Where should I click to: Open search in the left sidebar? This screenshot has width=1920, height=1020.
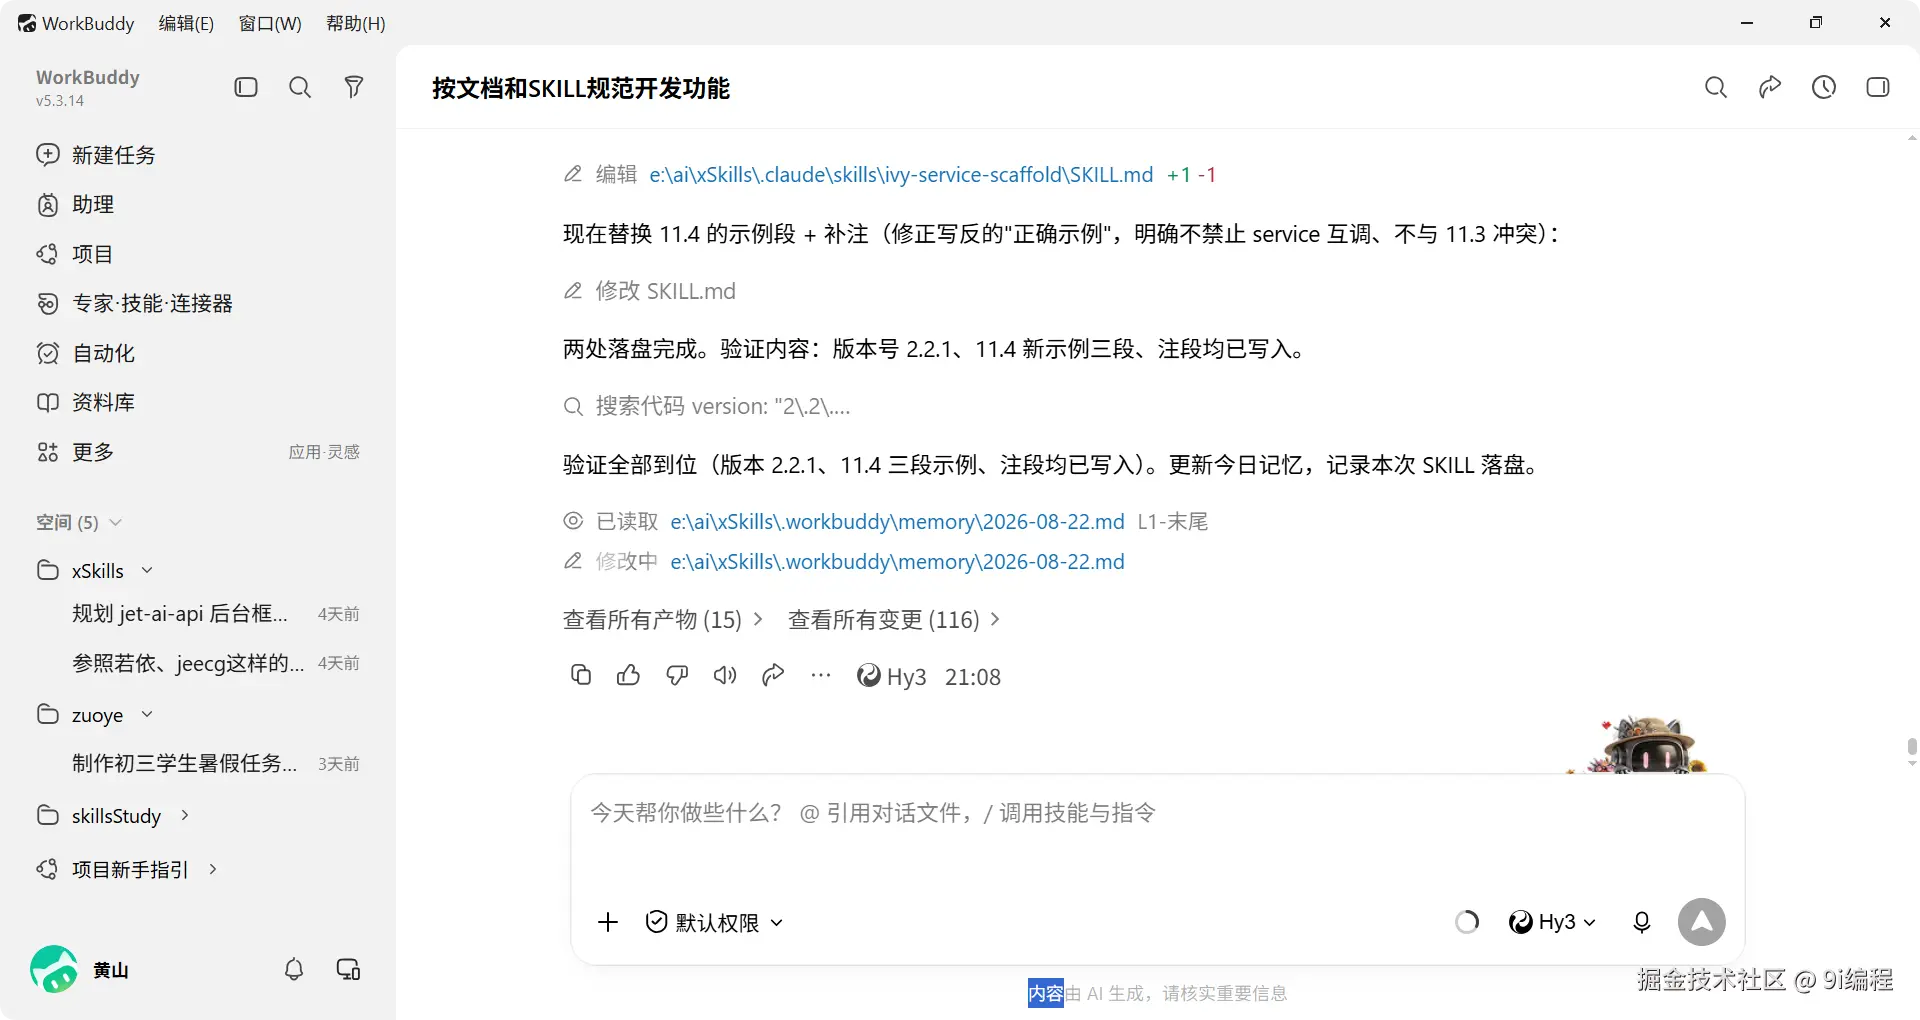(300, 87)
